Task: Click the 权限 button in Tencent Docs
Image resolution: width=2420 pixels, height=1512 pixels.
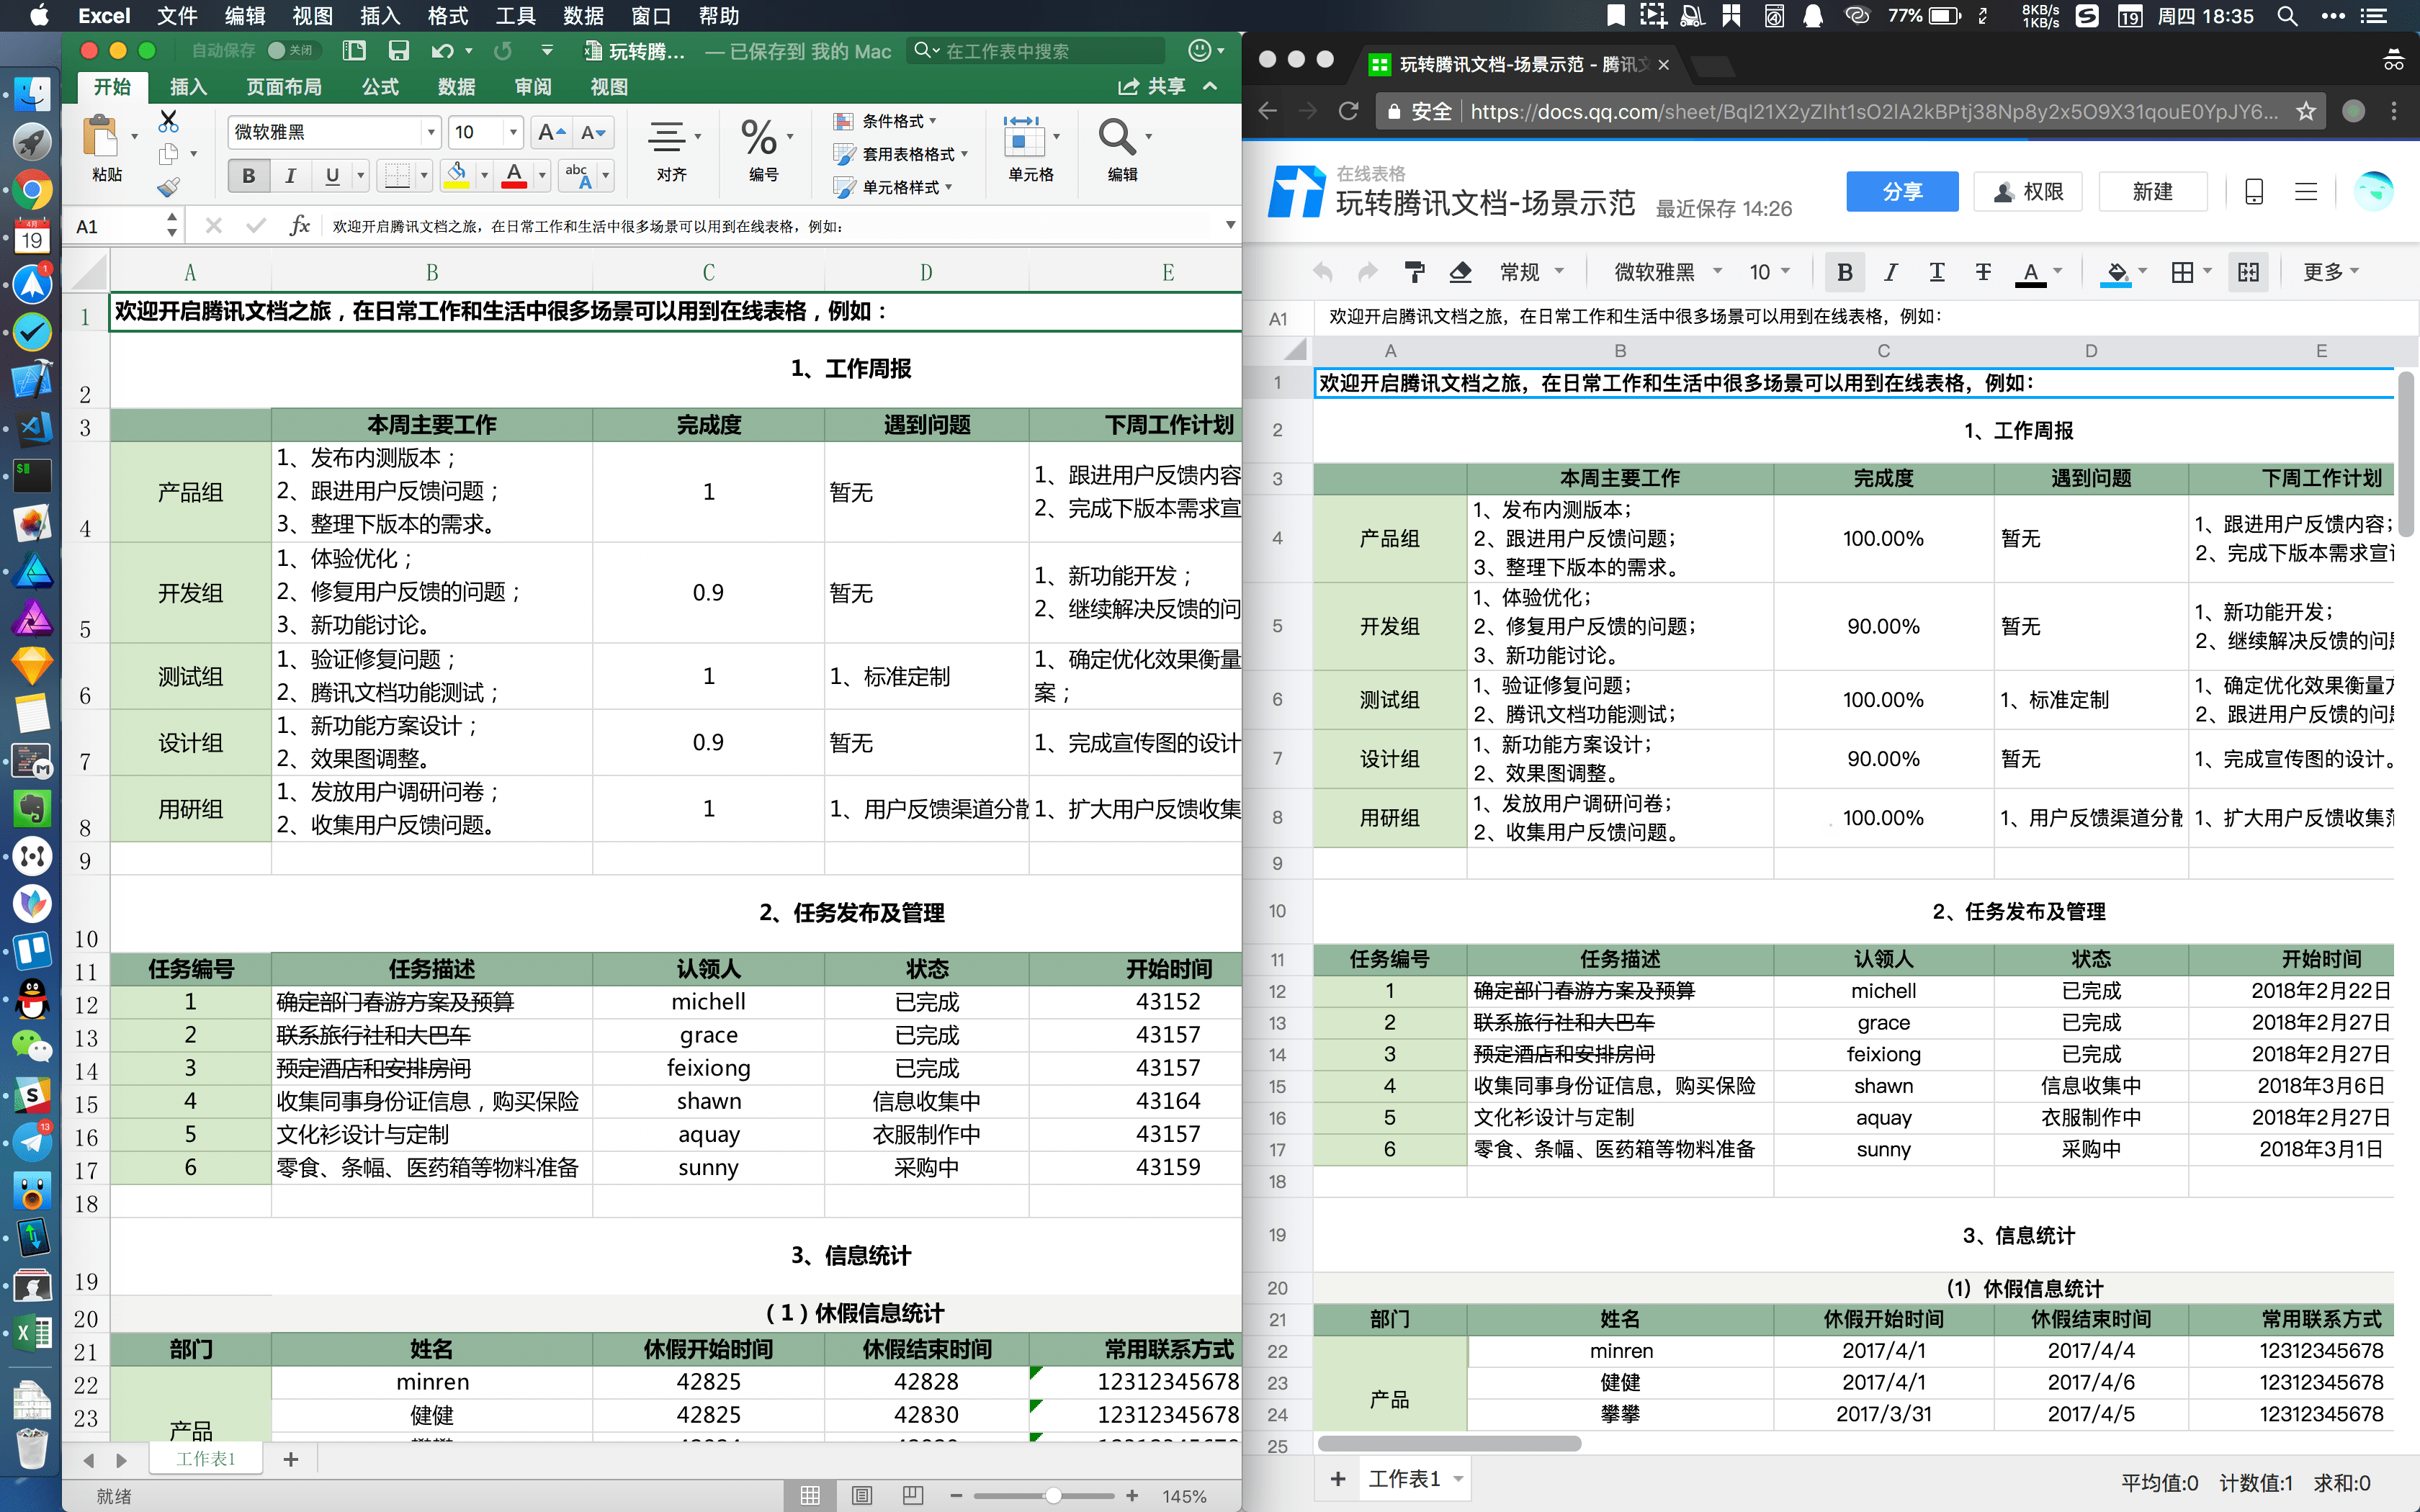Action: pyautogui.click(x=2028, y=191)
